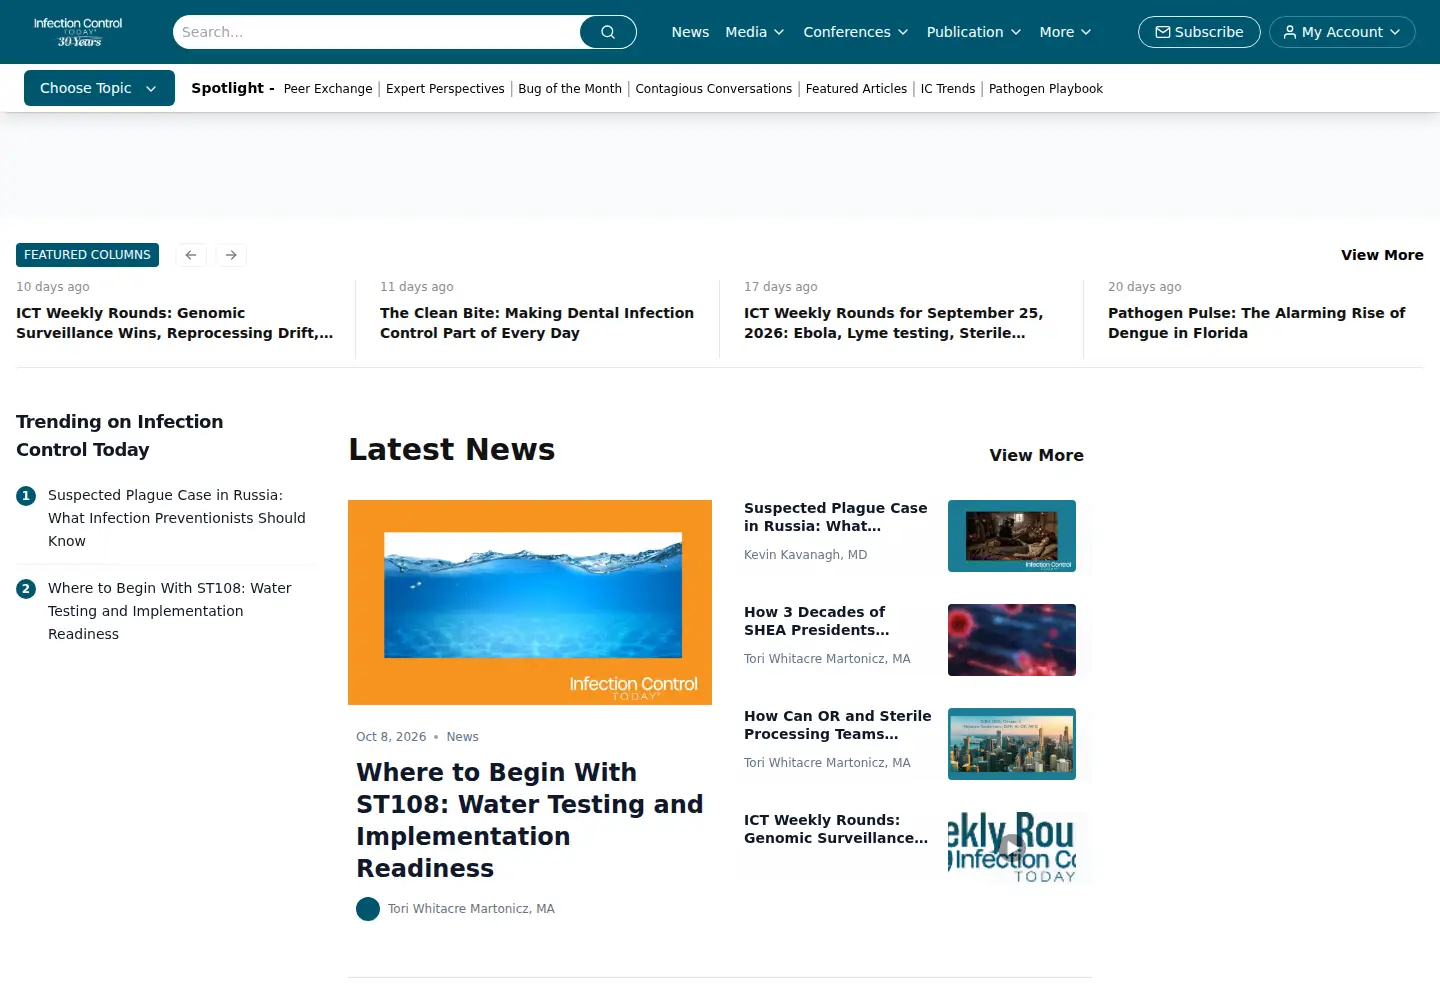The height and width of the screenshot is (1000, 1440).
Task: Click the author avatar beside Tori Whitacre Martonicz
Action: click(368, 909)
